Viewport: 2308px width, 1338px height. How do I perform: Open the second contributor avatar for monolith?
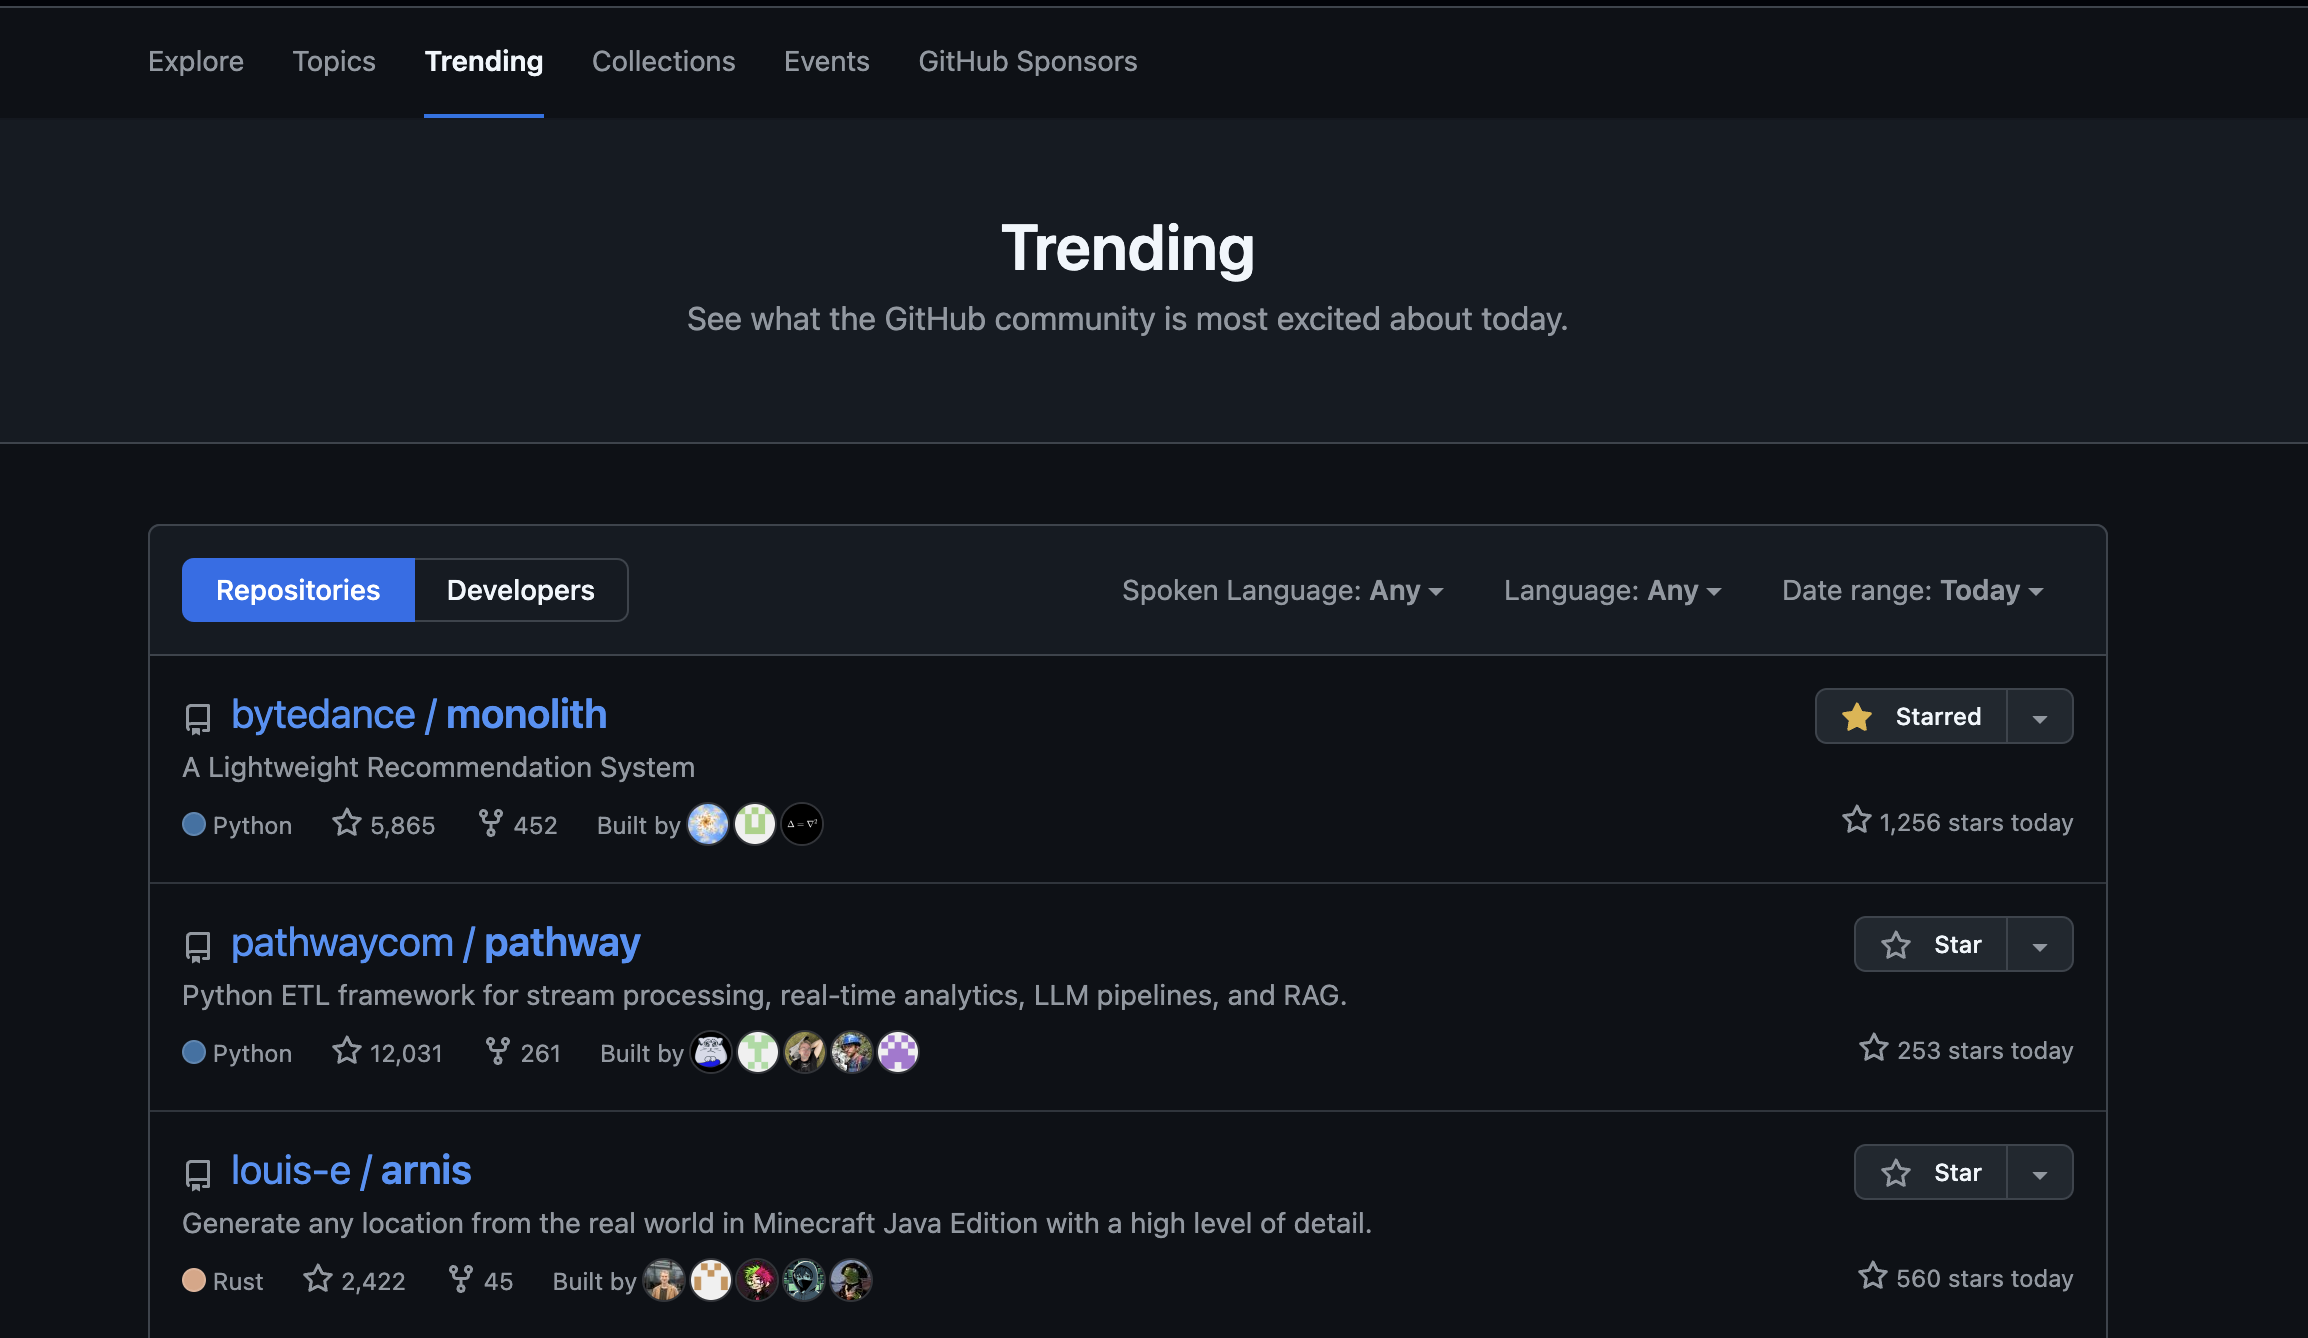755,824
